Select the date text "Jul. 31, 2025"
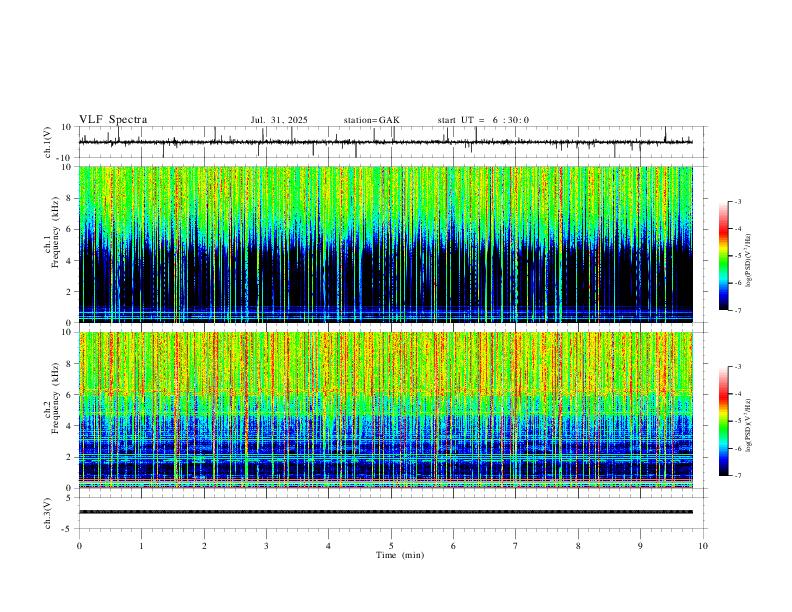792x612 pixels. (x=279, y=120)
